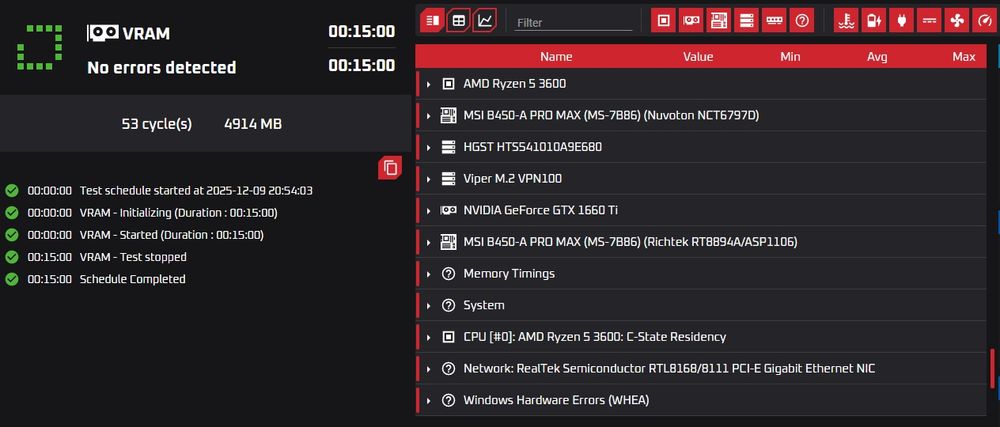Copy the test log with clipboard icon
This screenshot has height=427, width=1000.
[390, 168]
